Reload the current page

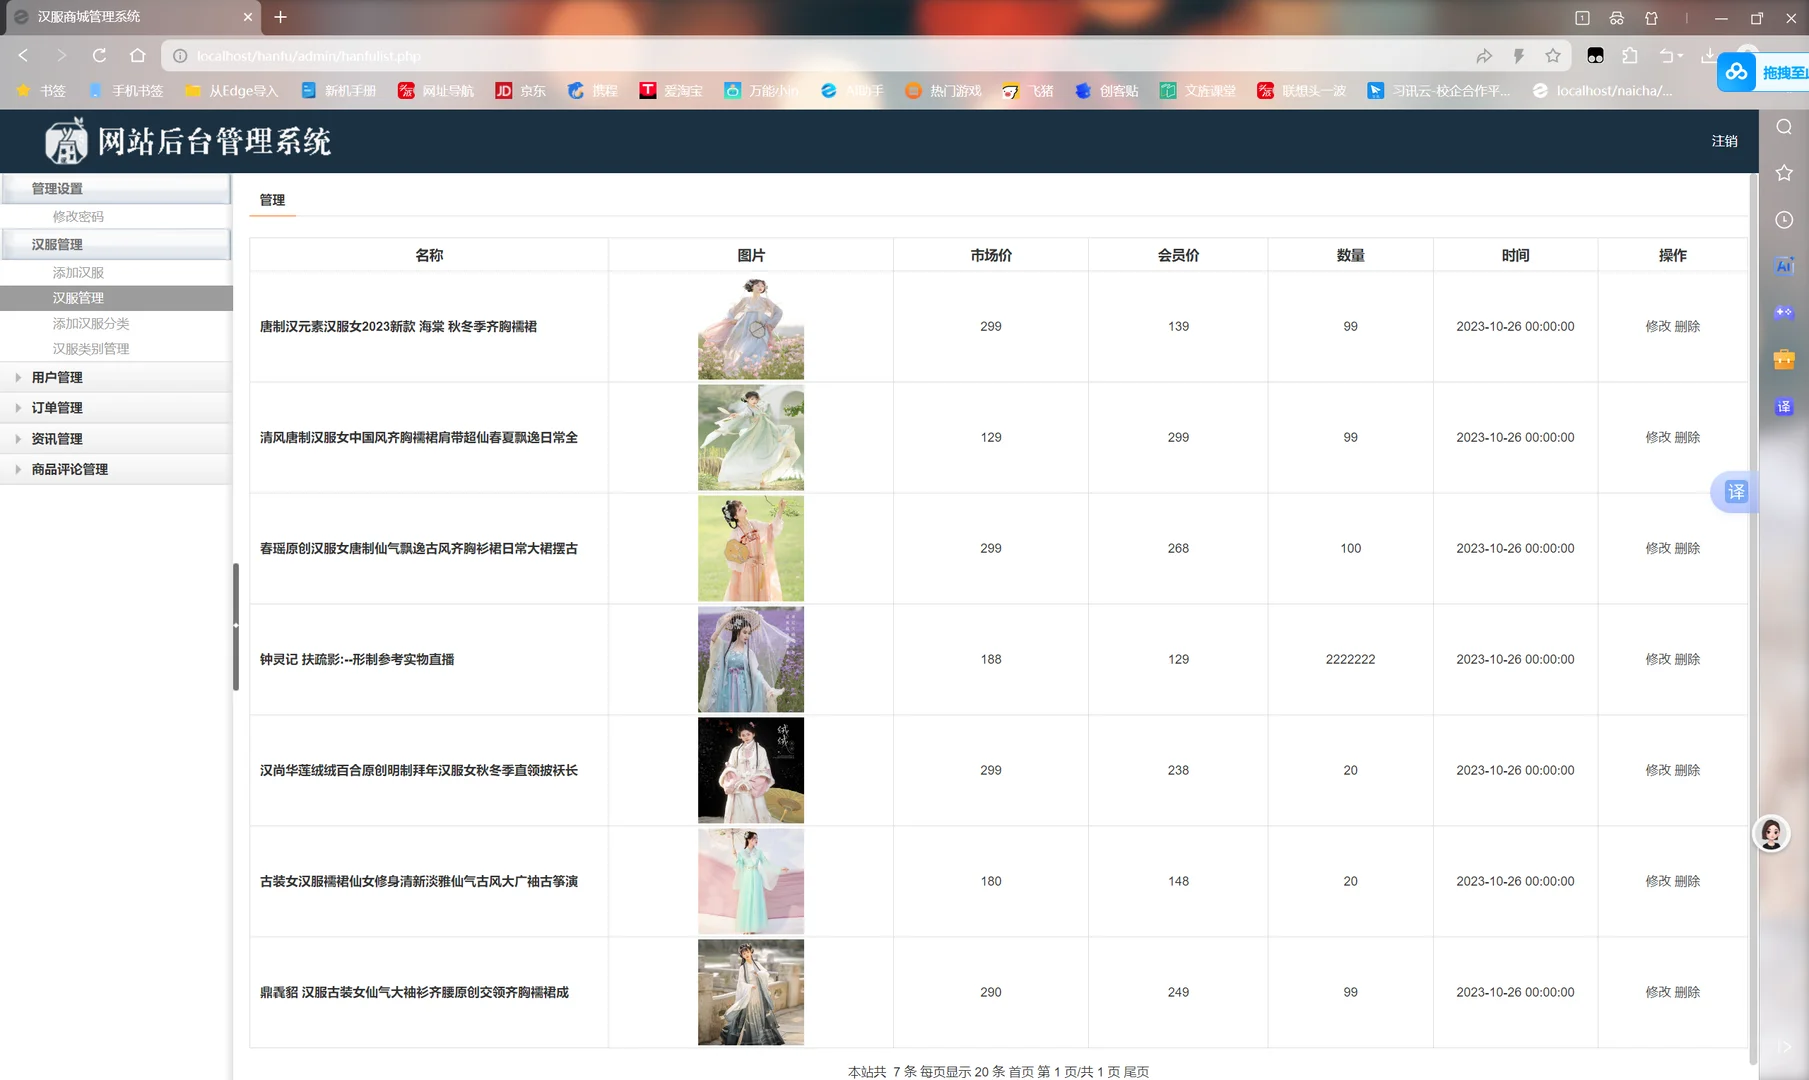coord(99,56)
